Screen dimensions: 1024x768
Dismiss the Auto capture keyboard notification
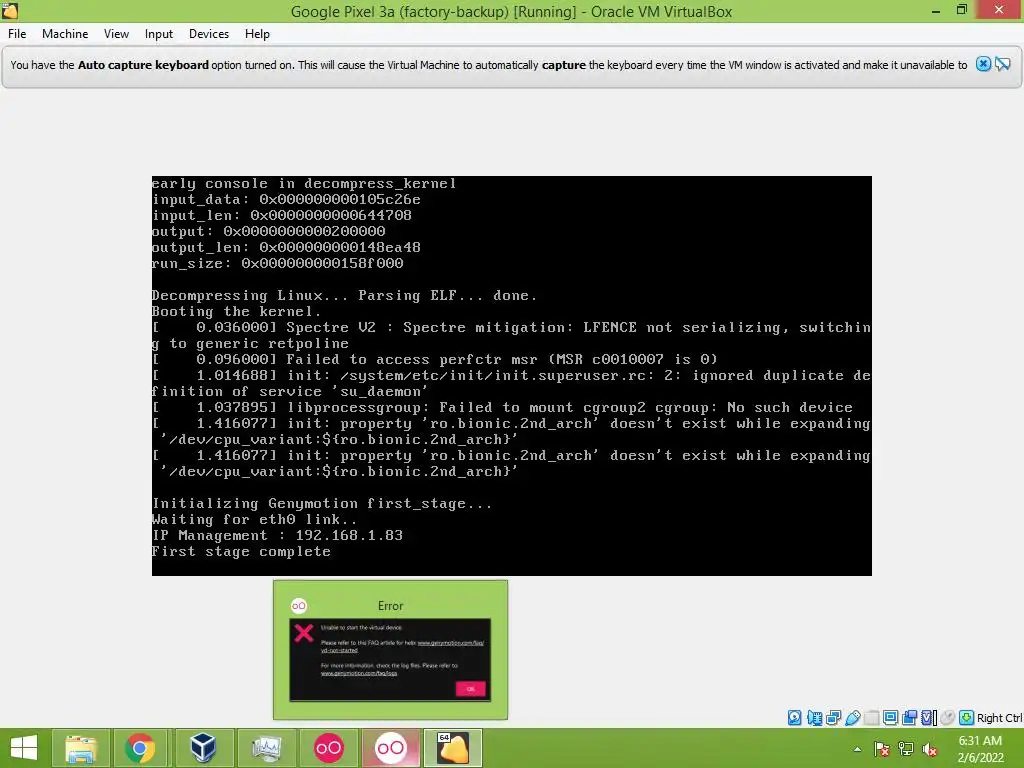[984, 64]
